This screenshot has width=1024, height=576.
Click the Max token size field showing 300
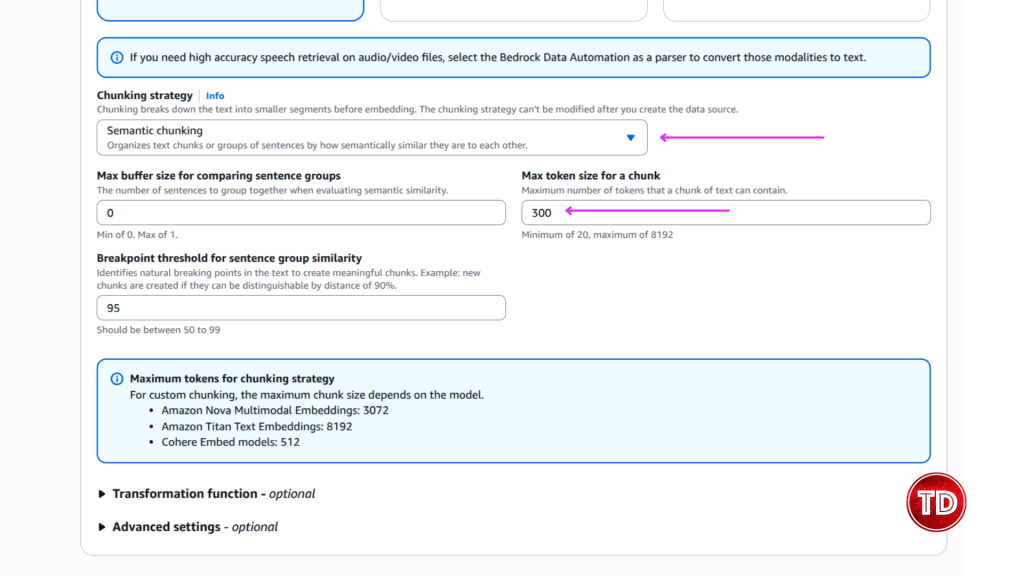point(725,212)
